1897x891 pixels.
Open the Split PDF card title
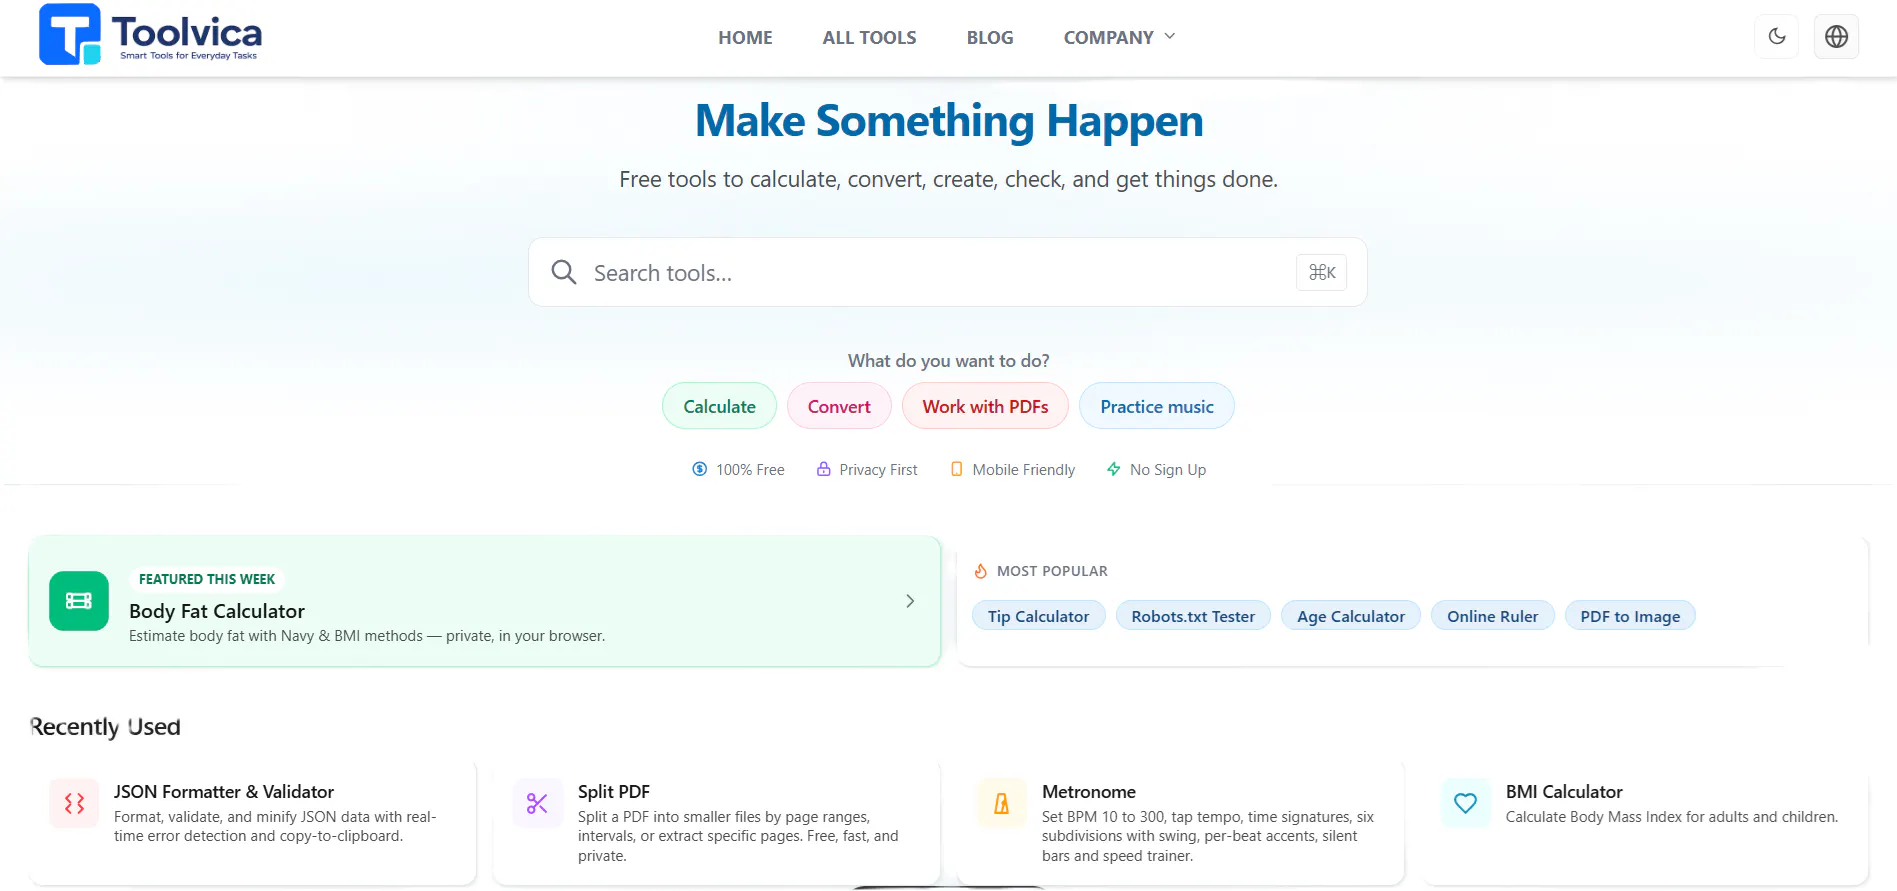pyautogui.click(x=614, y=791)
